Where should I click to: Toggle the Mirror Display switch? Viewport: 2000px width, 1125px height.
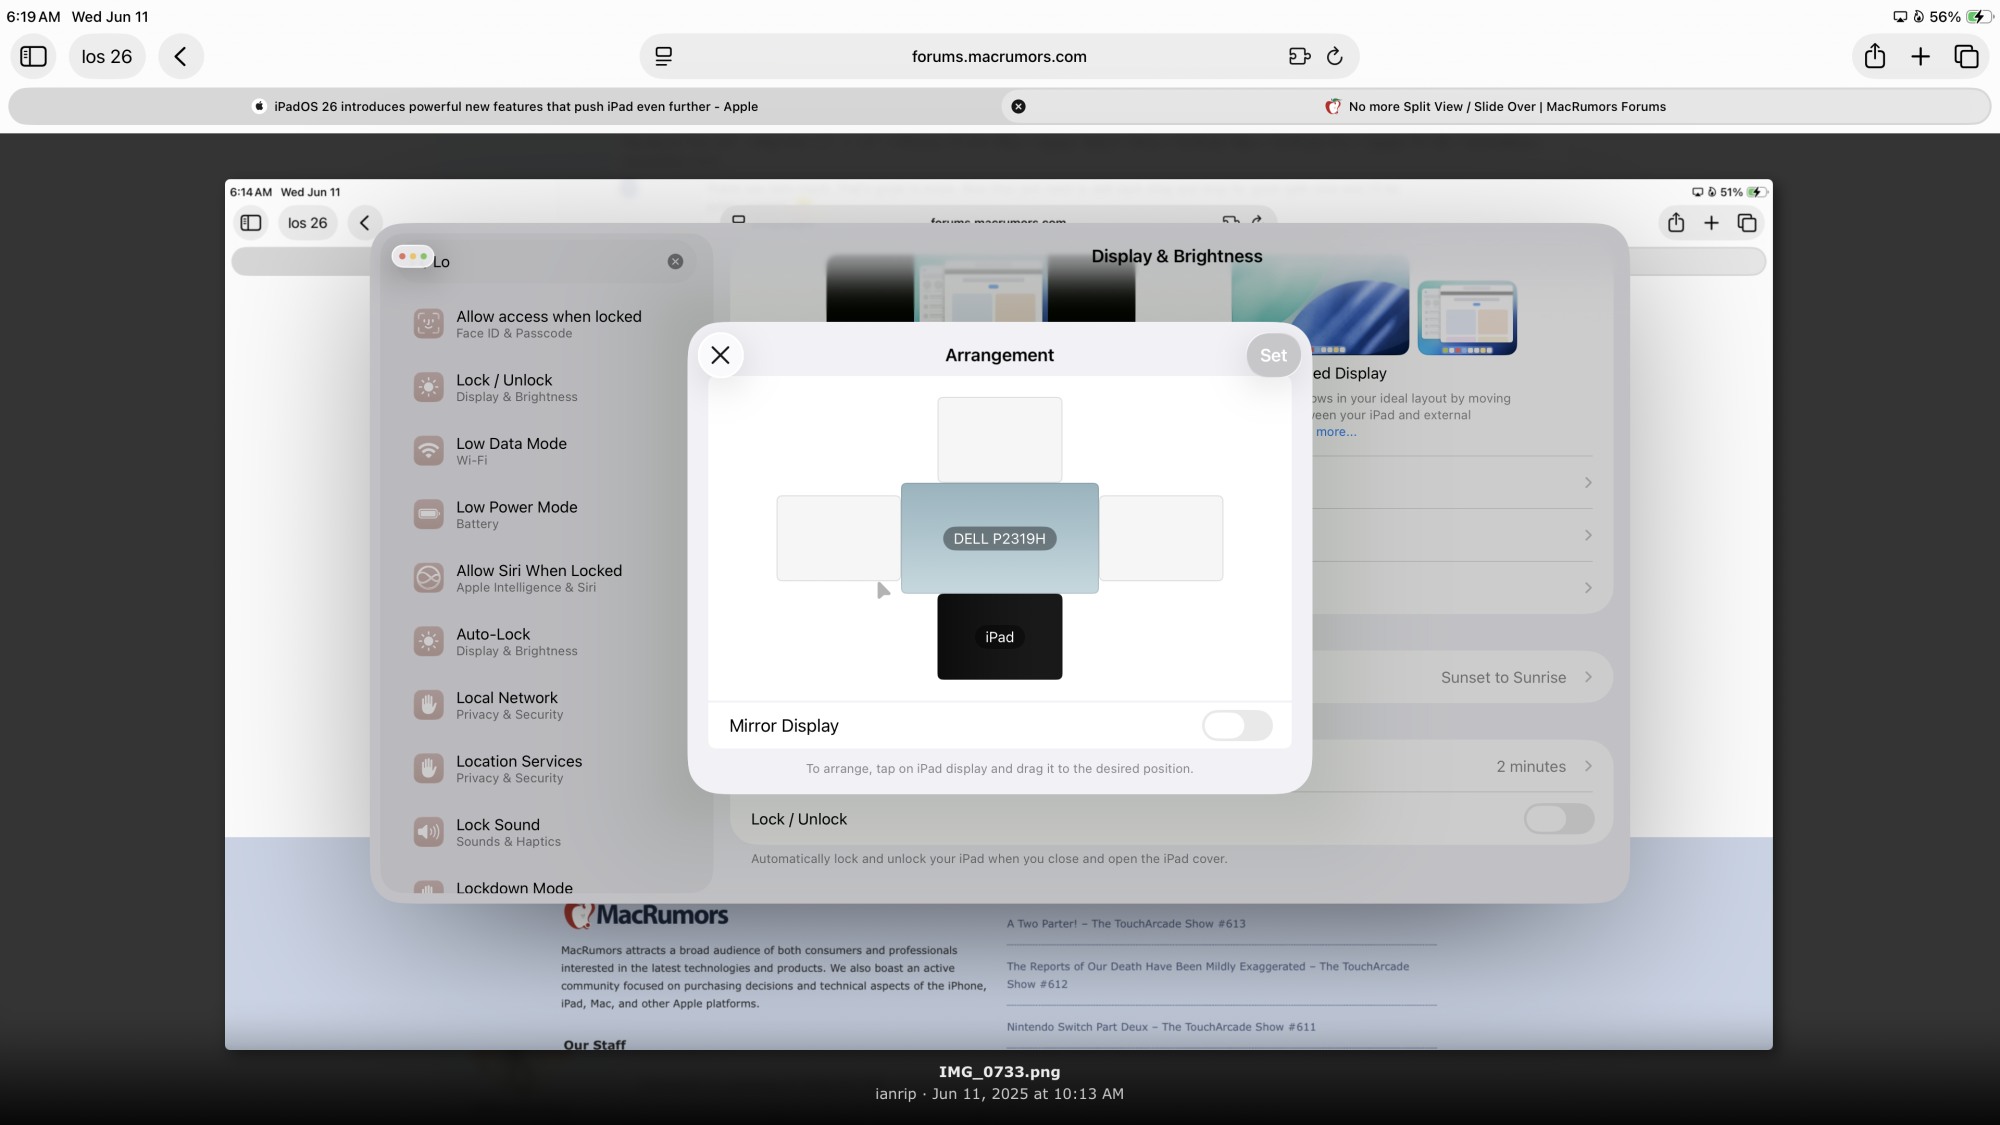(1237, 725)
